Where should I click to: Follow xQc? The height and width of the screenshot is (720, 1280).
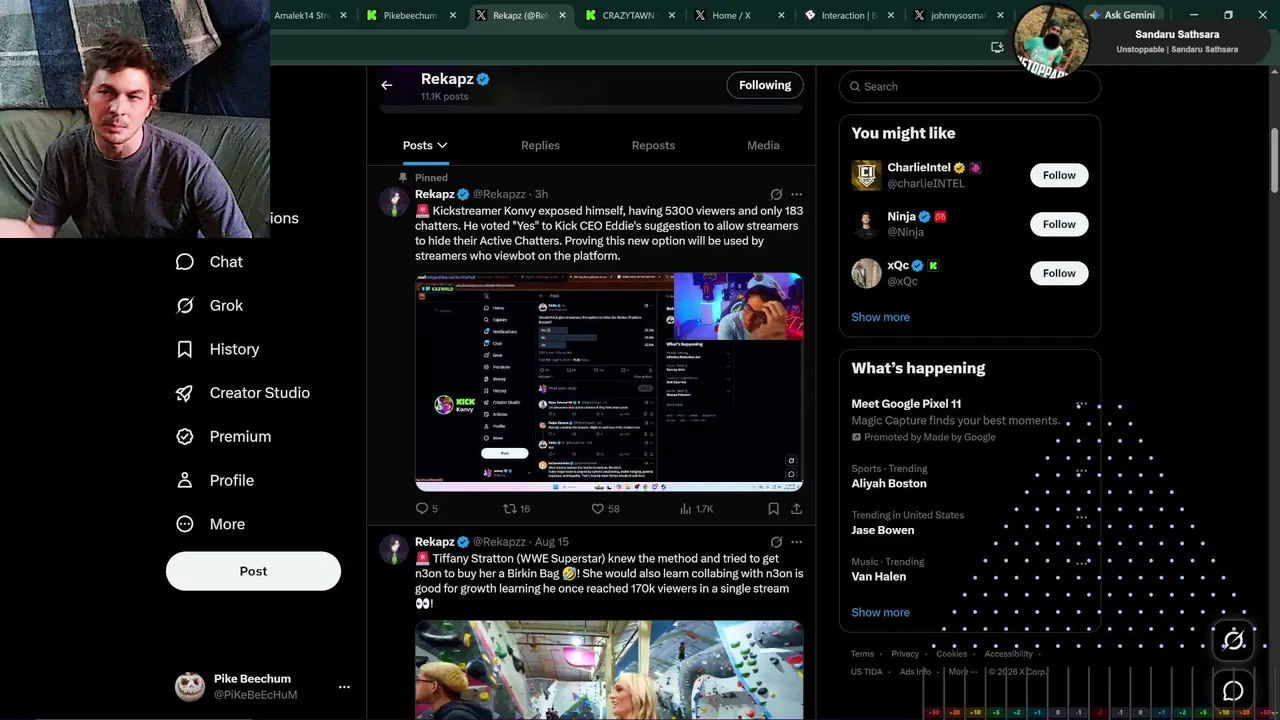[x=1059, y=273]
